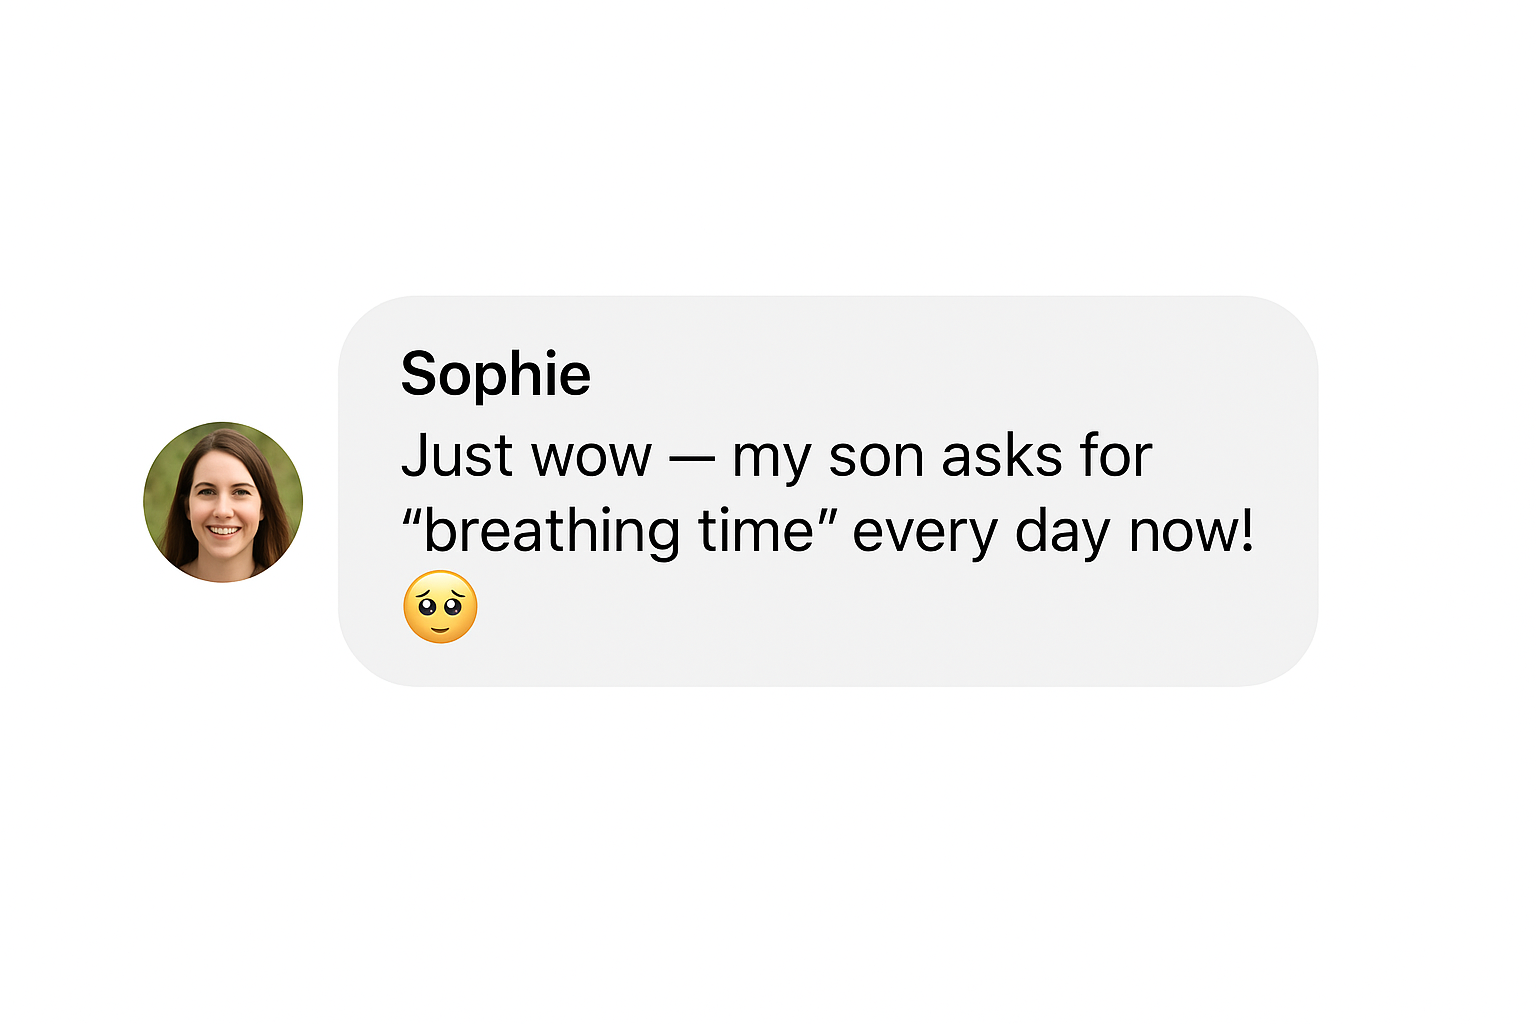Screen dimensions: 1536x1024
Task: Click the opening quotation mark before "breathing"
Action: tap(411, 517)
